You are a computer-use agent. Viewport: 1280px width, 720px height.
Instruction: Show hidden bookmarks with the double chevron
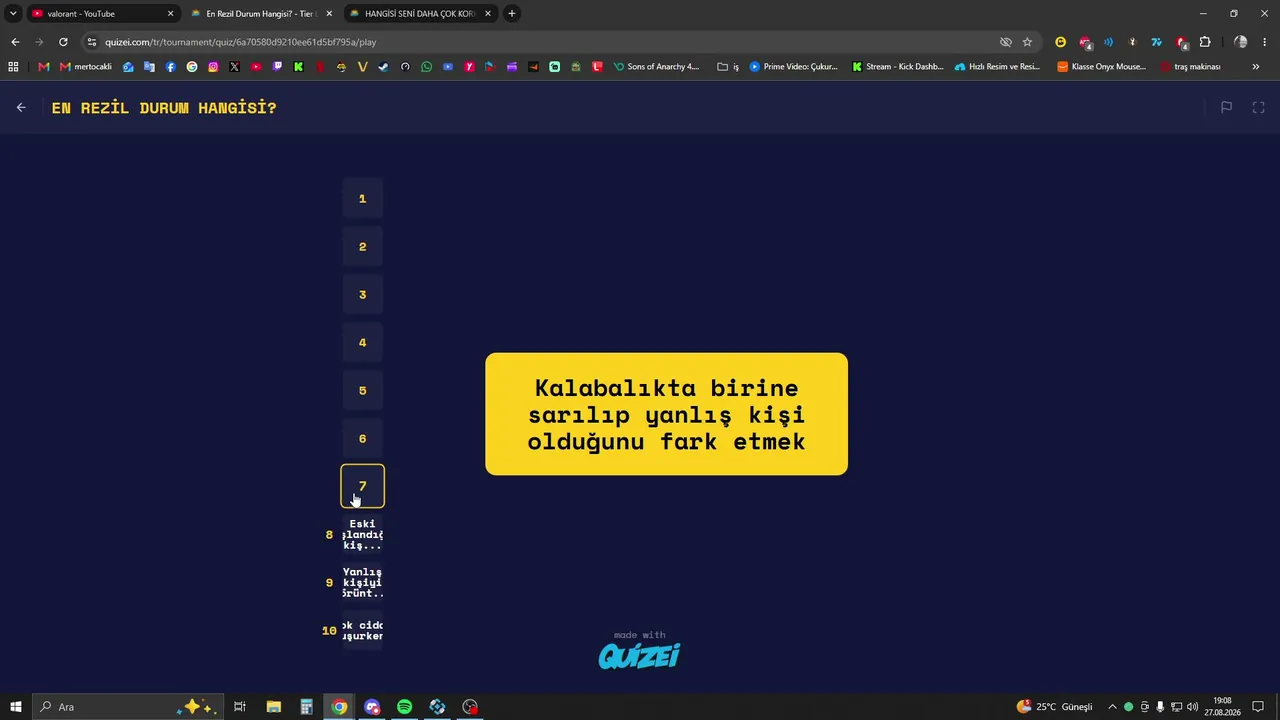[1256, 67]
